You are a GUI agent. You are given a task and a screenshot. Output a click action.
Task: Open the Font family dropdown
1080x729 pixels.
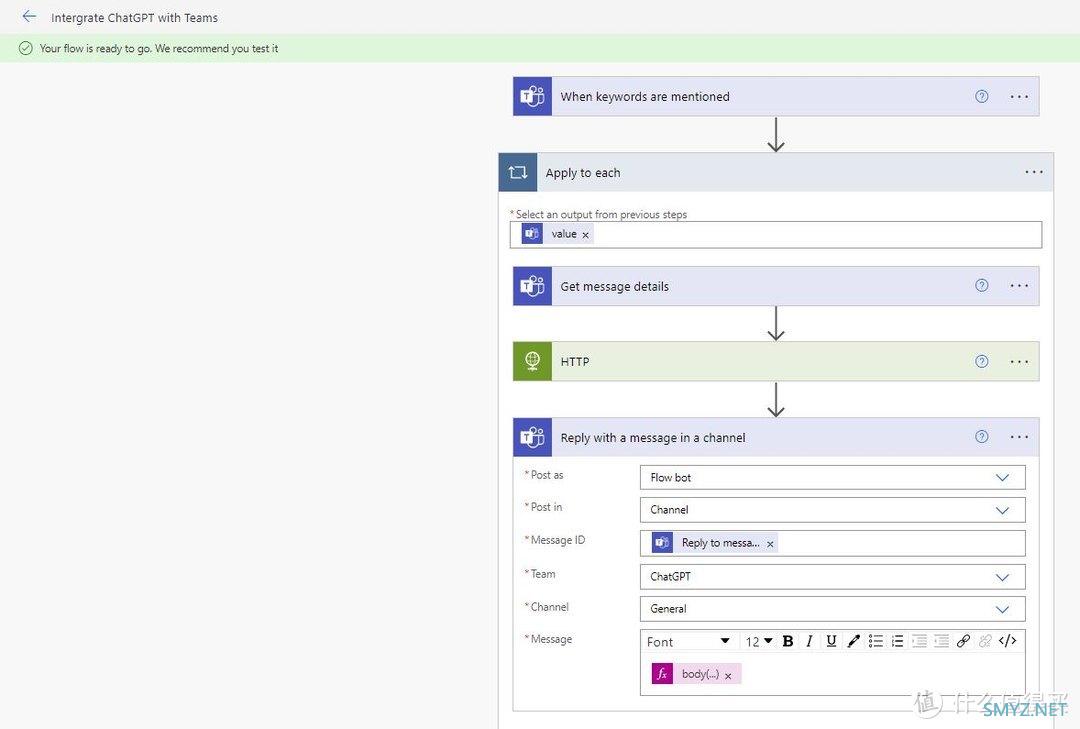coord(687,641)
